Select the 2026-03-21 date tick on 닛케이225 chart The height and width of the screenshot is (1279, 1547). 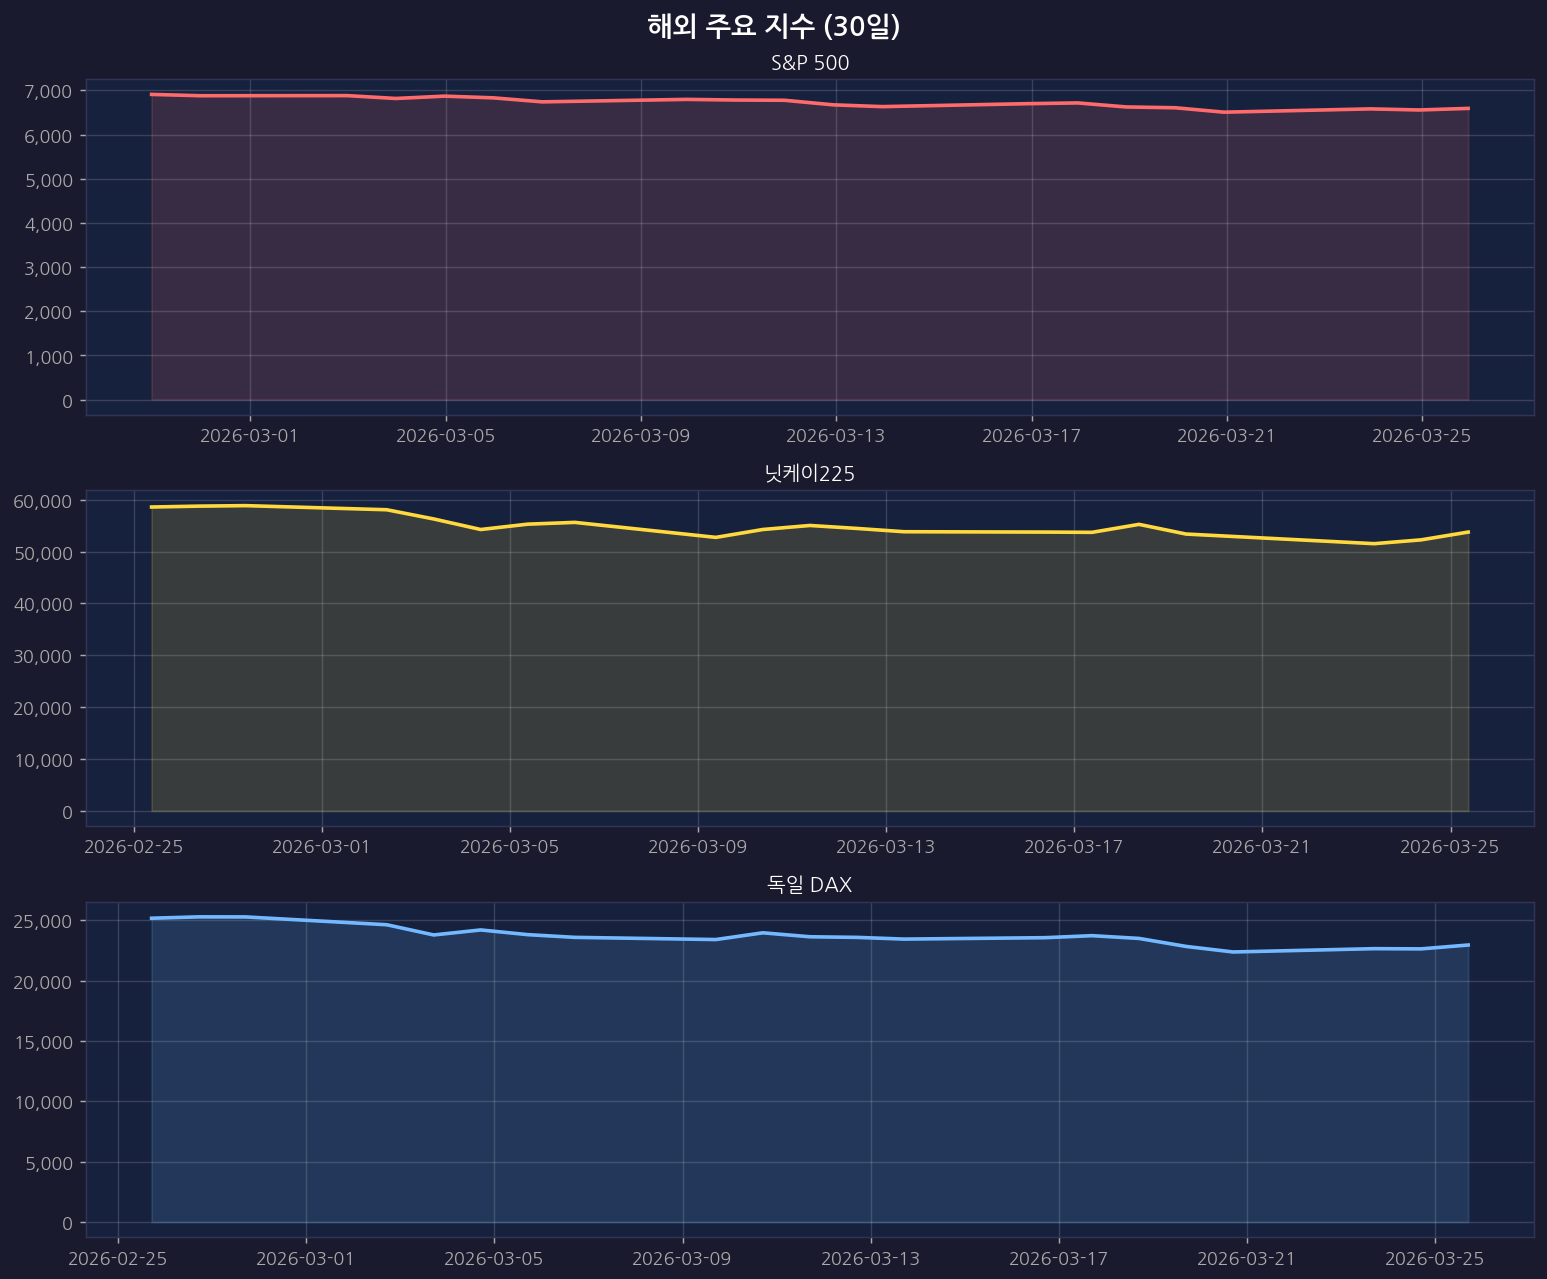pos(1262,847)
